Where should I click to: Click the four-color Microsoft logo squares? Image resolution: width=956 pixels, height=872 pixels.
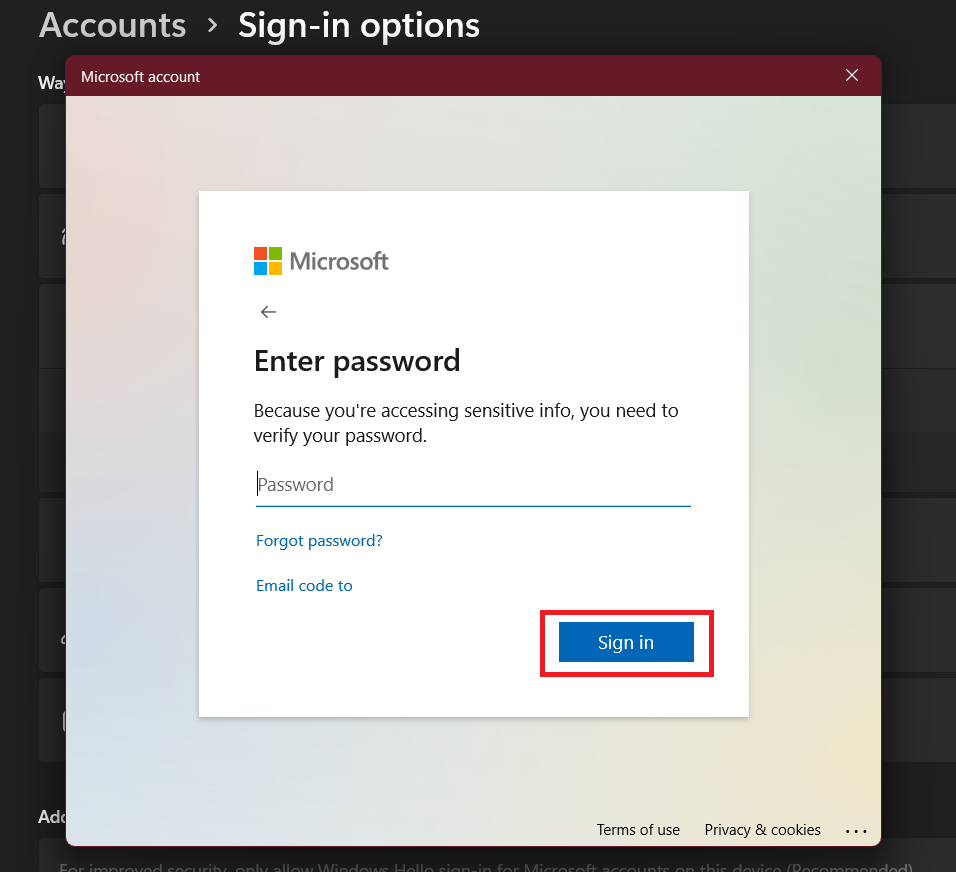pyautogui.click(x=267, y=261)
